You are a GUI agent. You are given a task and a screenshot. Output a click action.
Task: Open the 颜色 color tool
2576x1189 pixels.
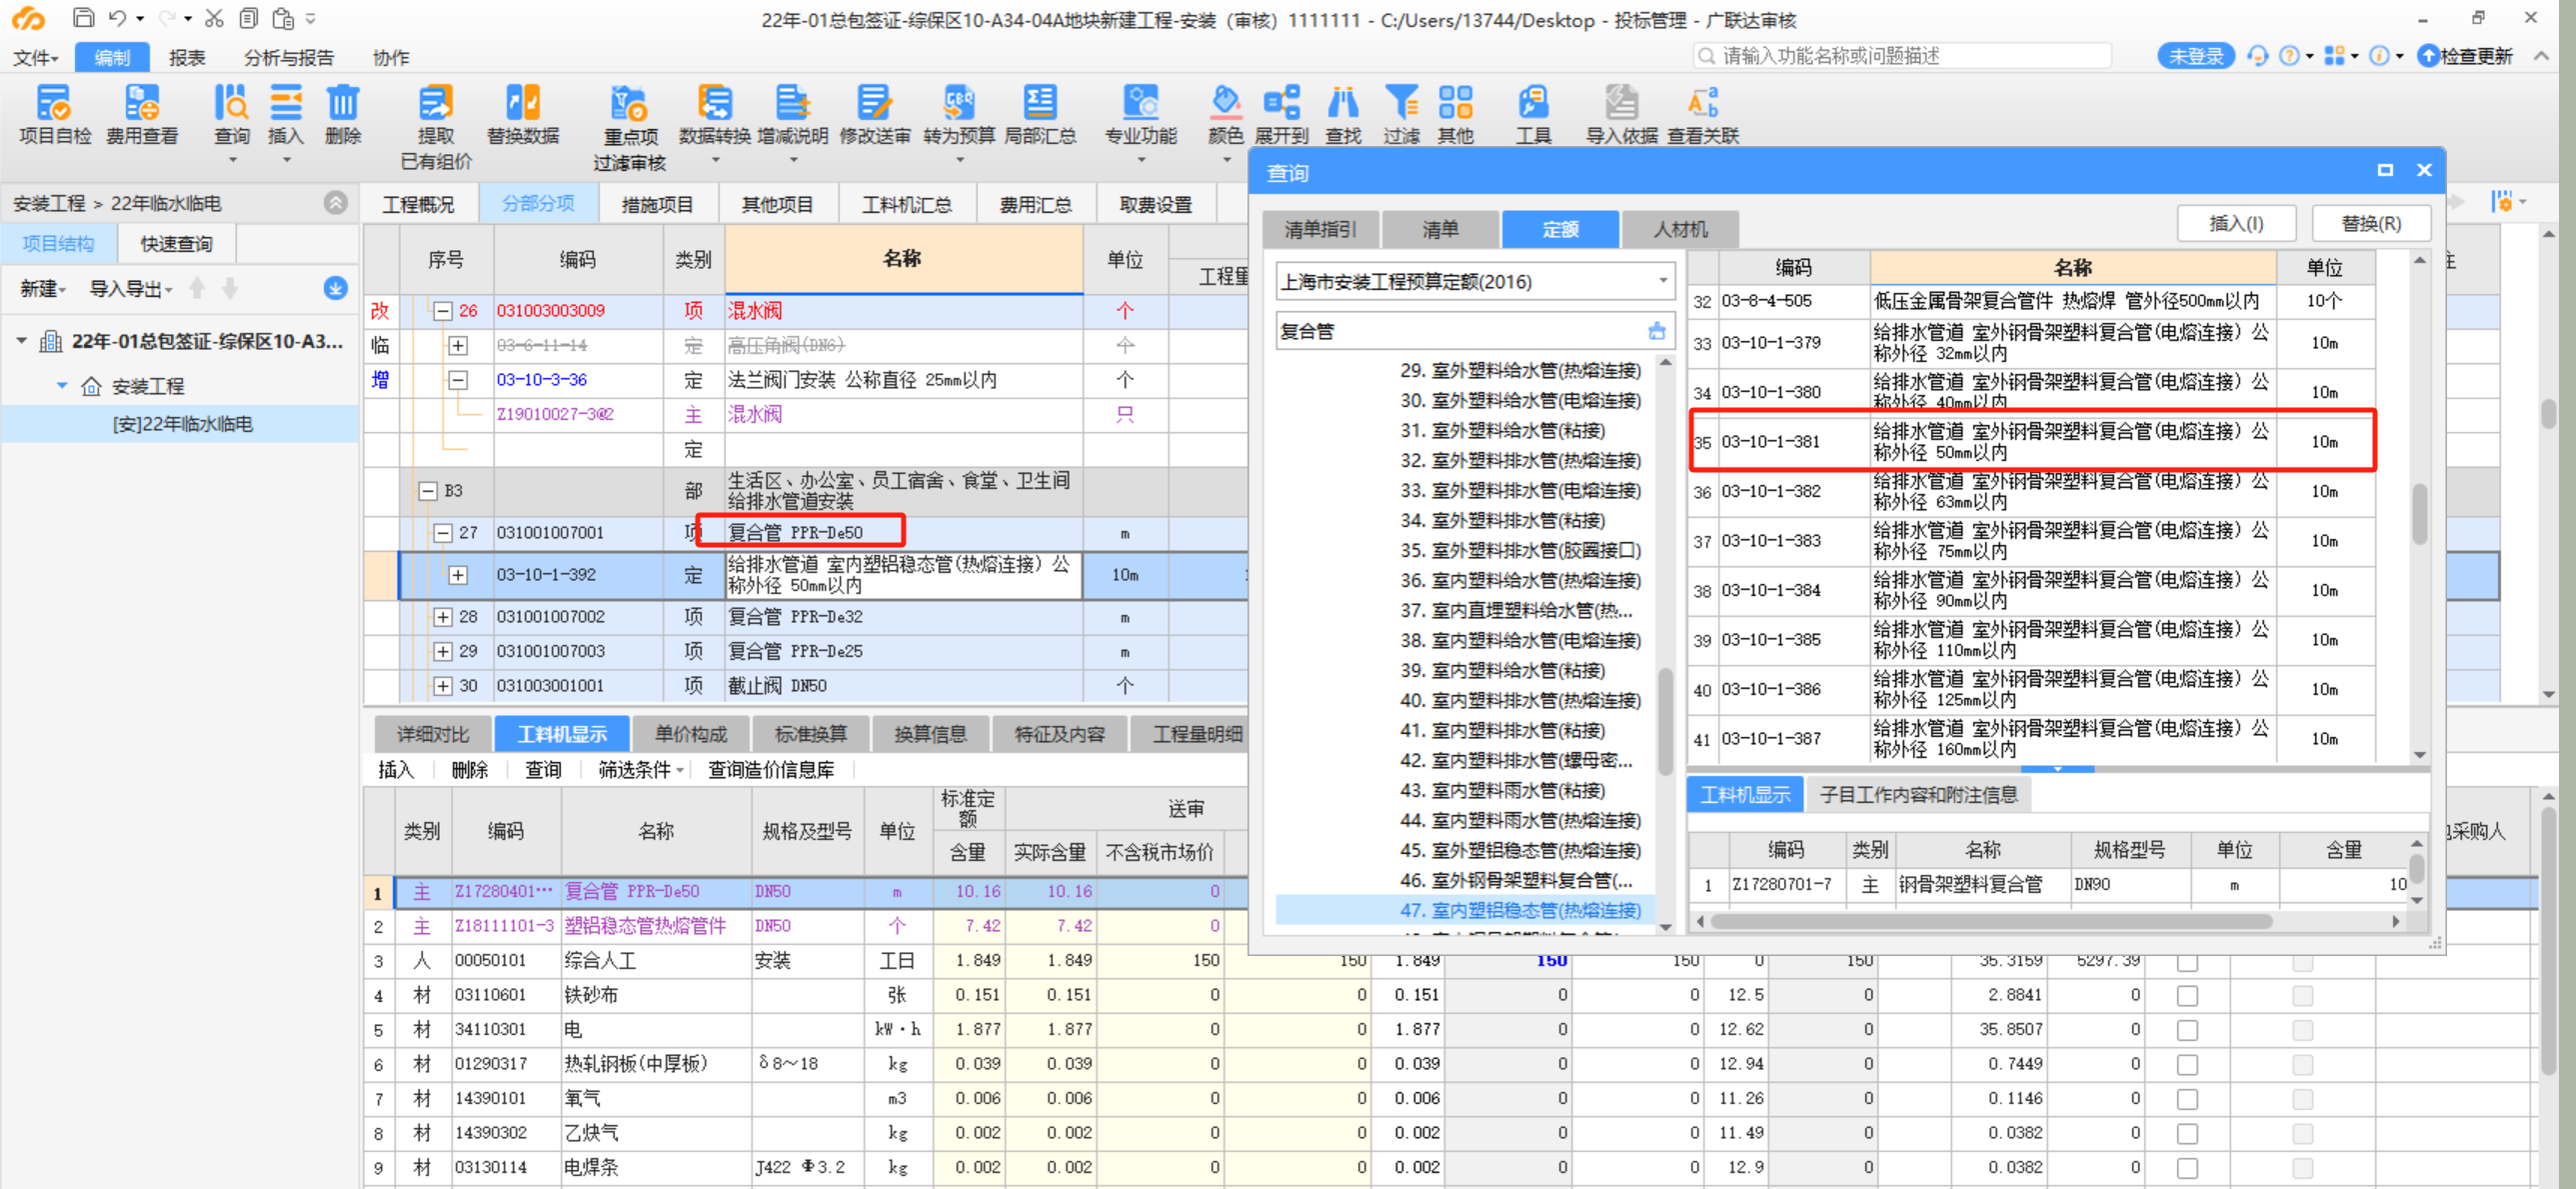(1226, 115)
